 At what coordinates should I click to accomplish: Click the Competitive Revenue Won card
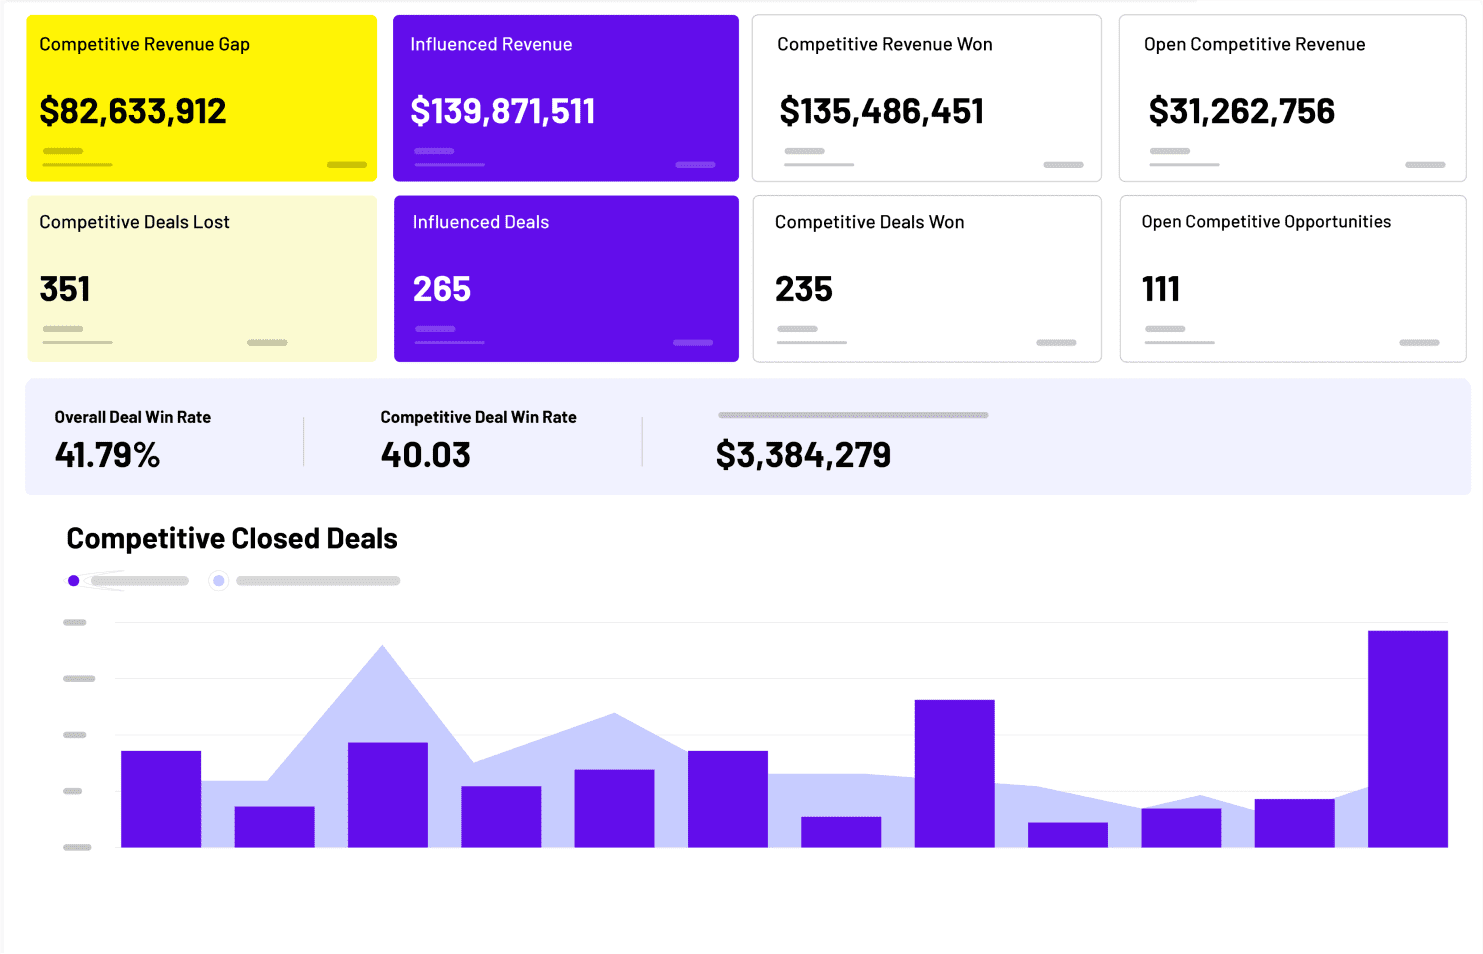coord(927,98)
